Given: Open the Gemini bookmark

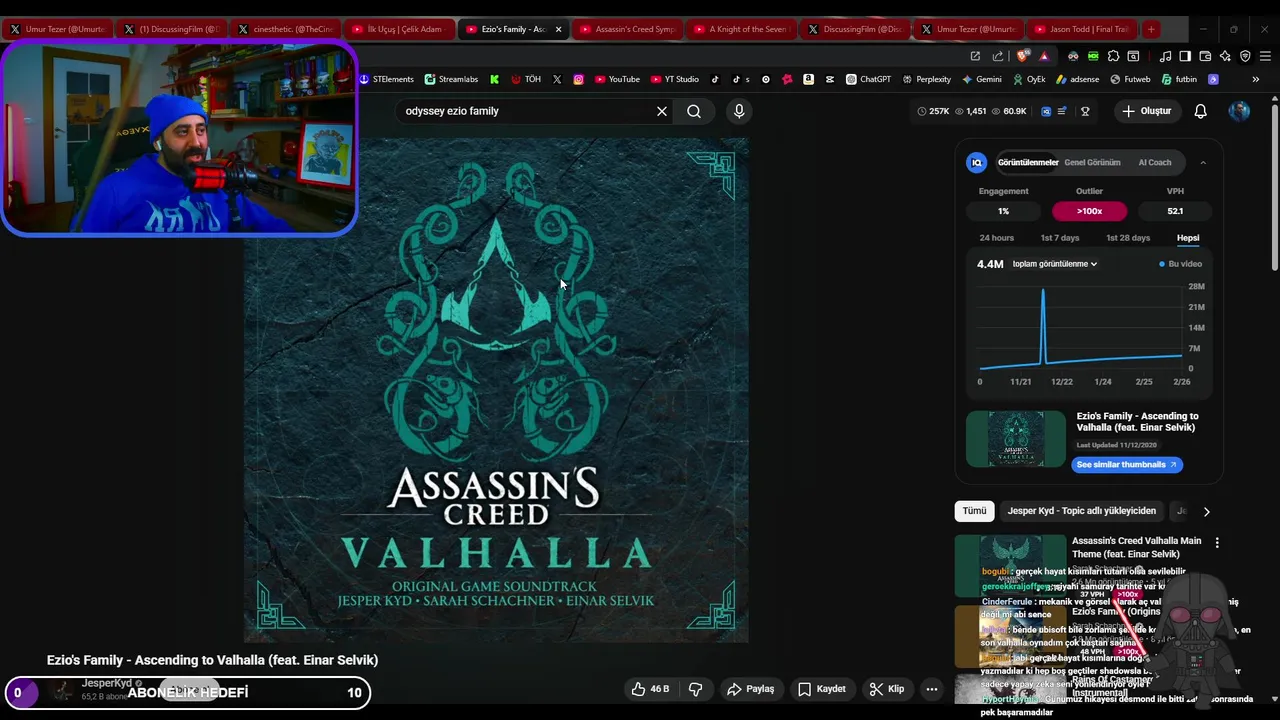Looking at the screenshot, I should click(981, 79).
